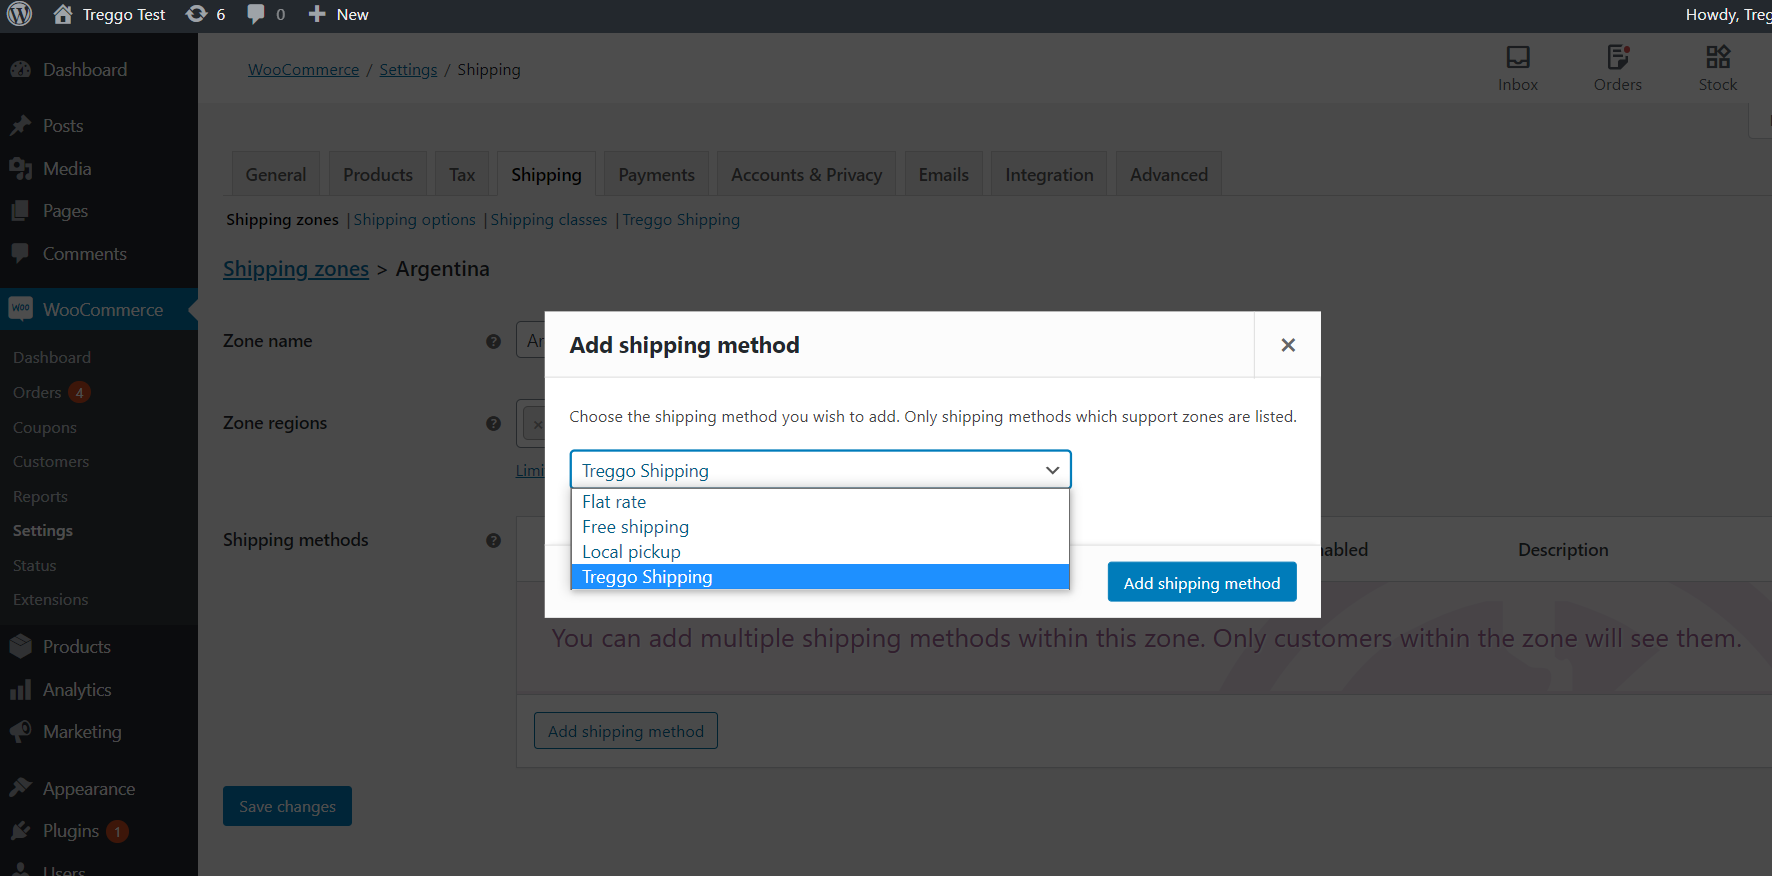Click the Posts pin icon in sidebar
Viewport: 1772px width, 876px height.
coord(20,126)
